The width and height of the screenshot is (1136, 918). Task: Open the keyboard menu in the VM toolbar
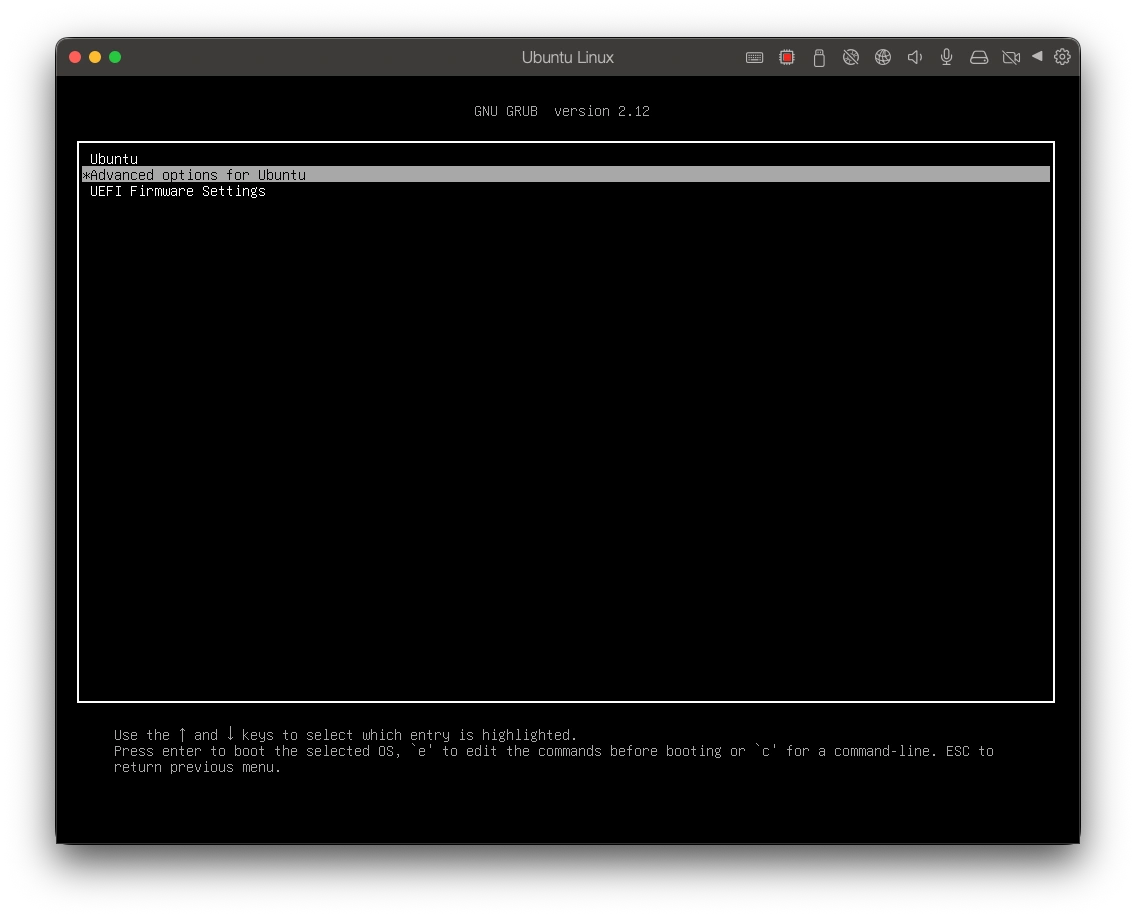(x=754, y=57)
